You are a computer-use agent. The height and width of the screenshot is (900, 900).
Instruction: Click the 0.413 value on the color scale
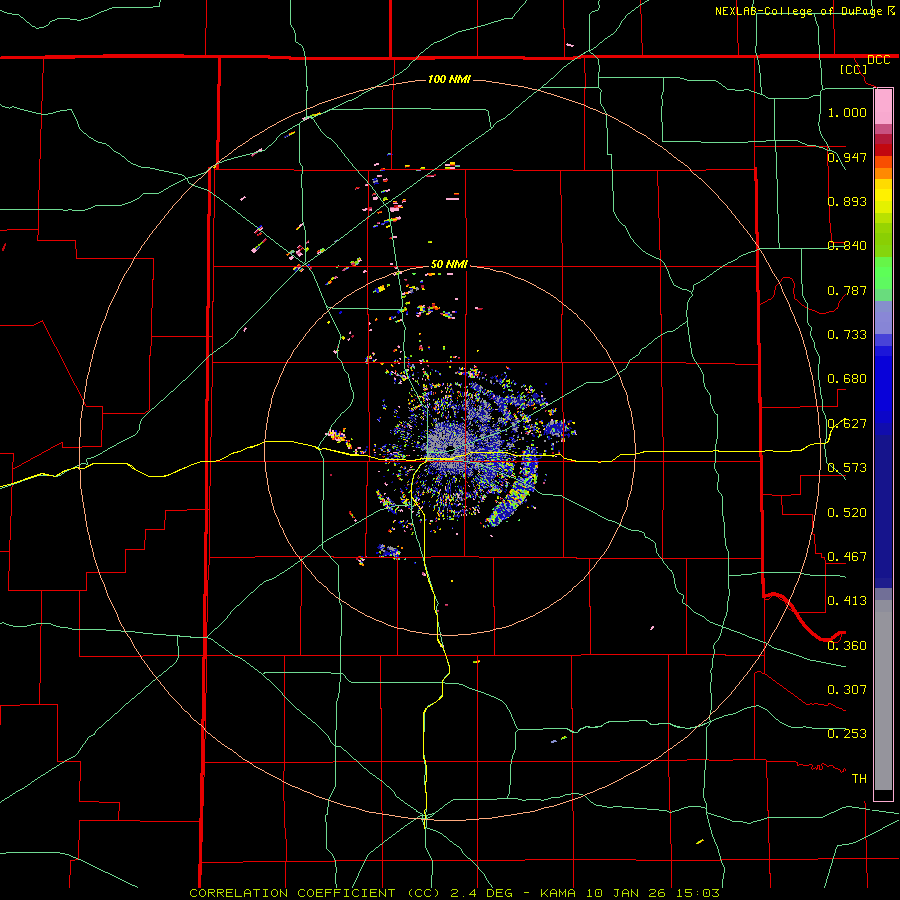[847, 600]
